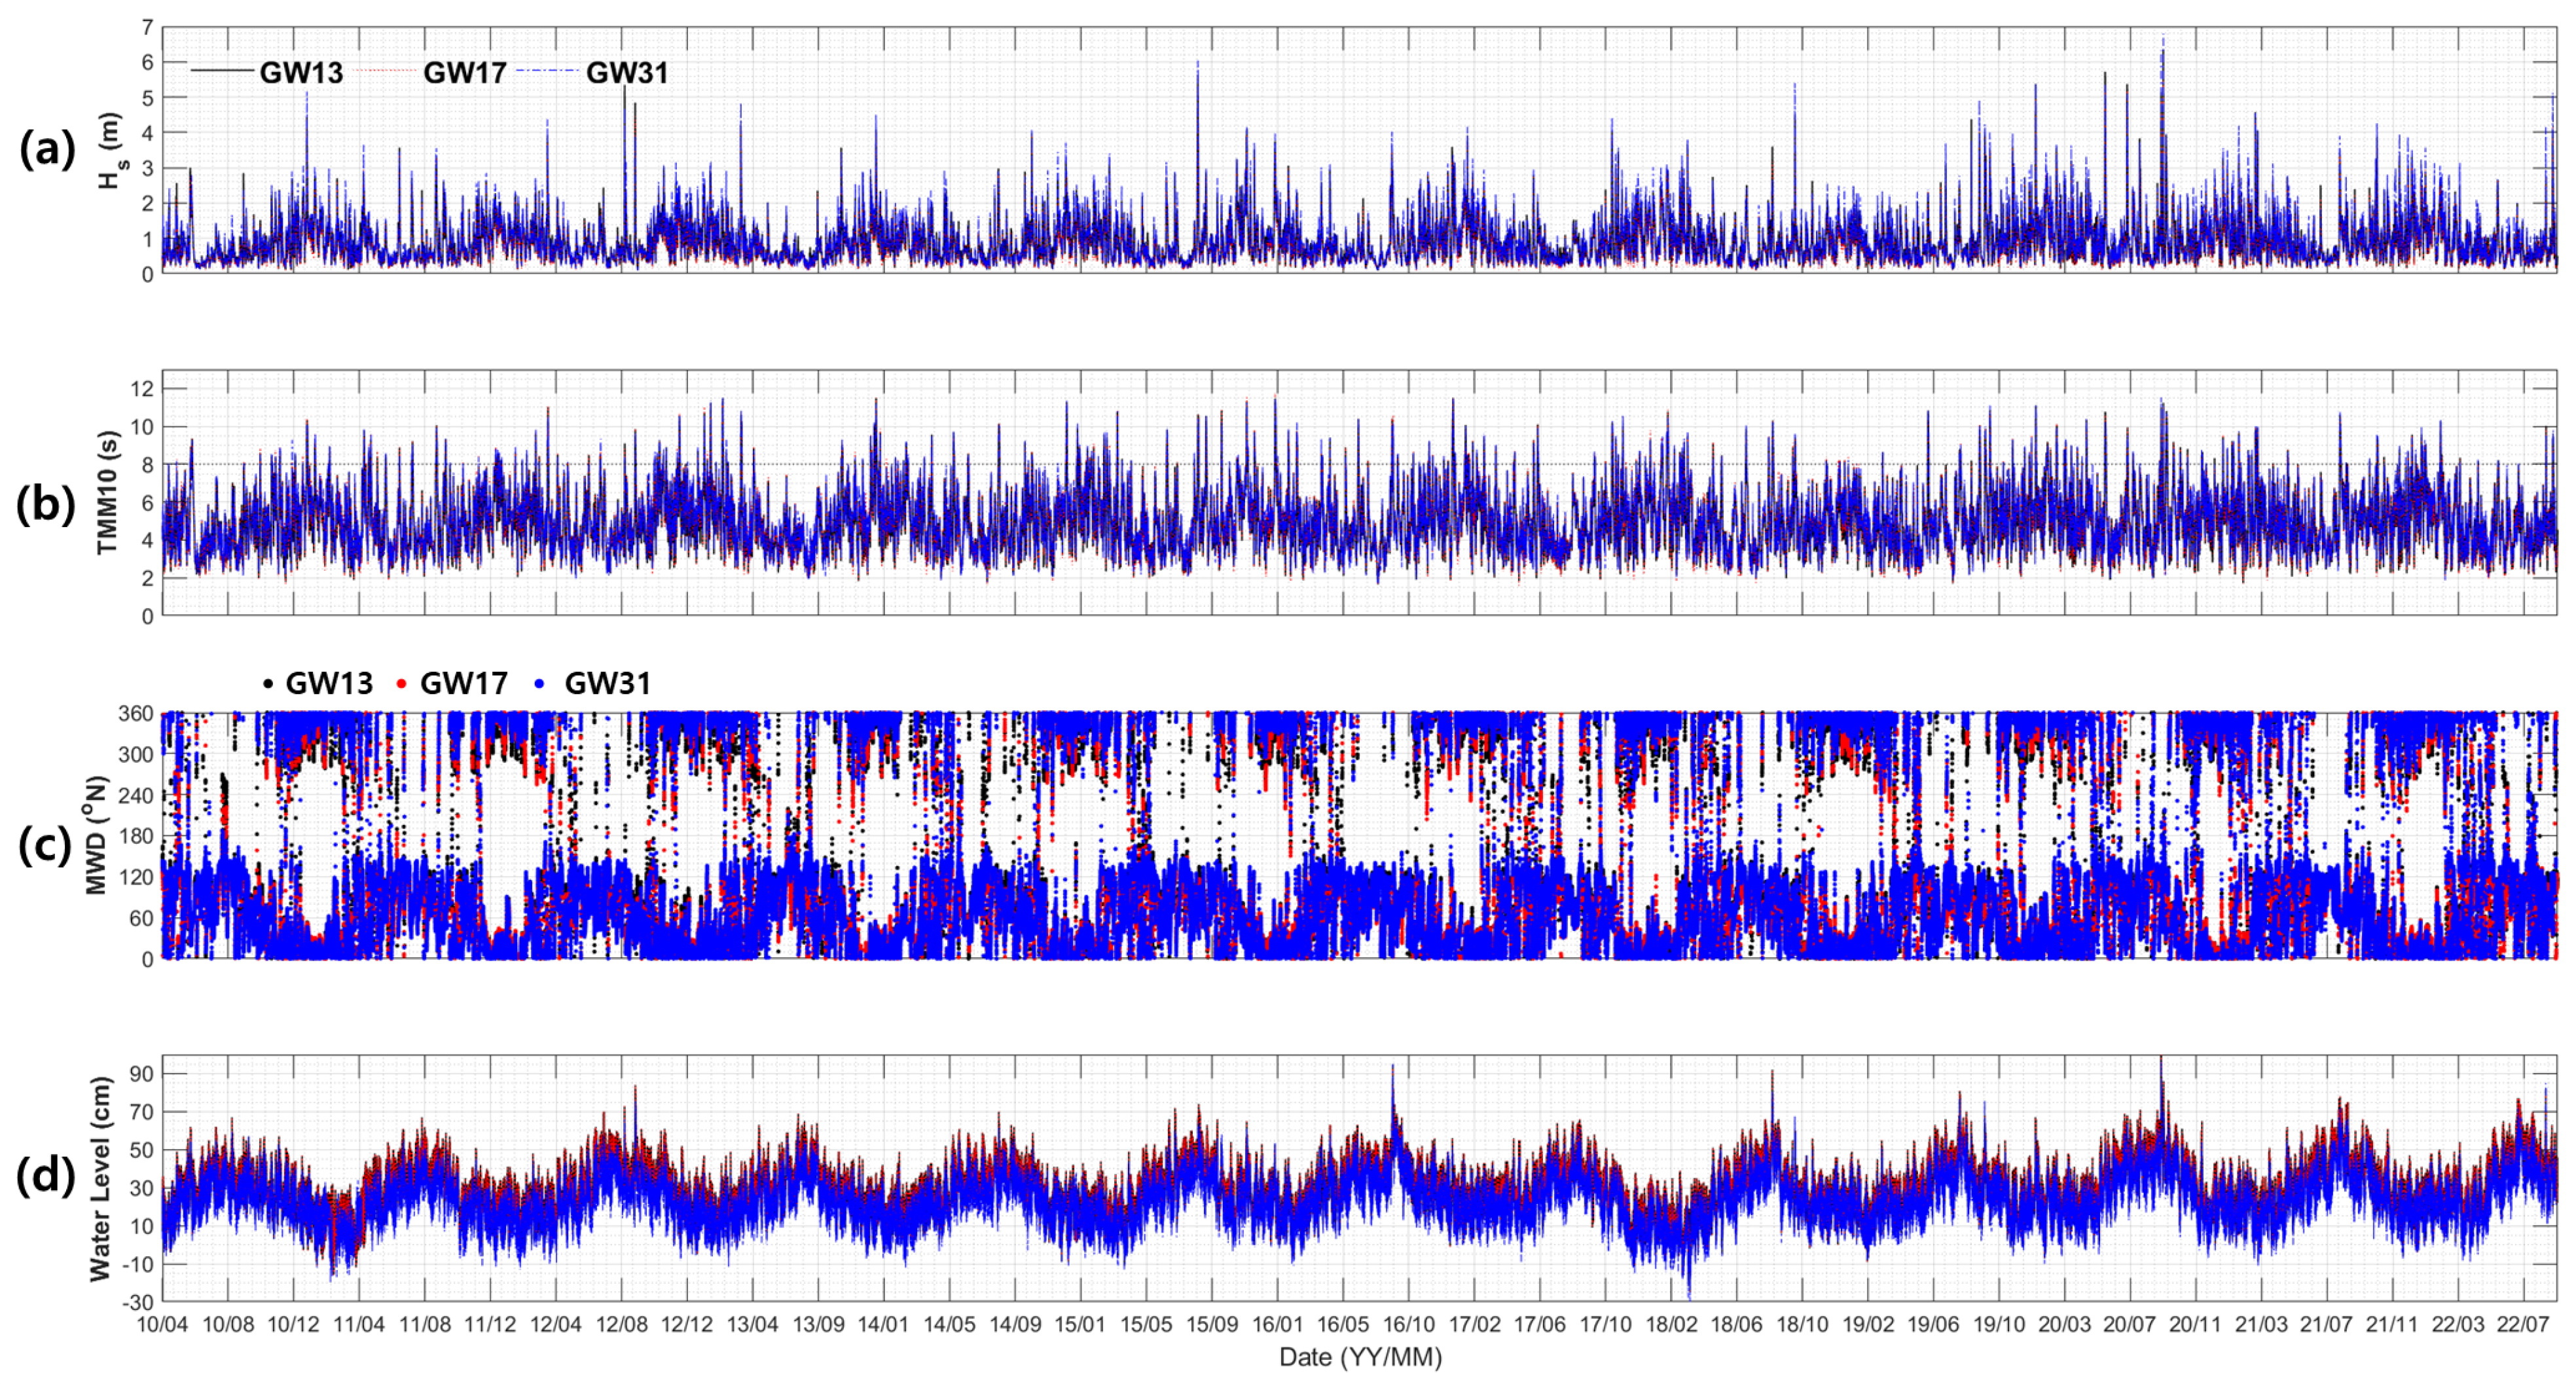This screenshot has height=1386, width=2576.
Task: Click the 10/04 date tick label
Action: point(163,1324)
